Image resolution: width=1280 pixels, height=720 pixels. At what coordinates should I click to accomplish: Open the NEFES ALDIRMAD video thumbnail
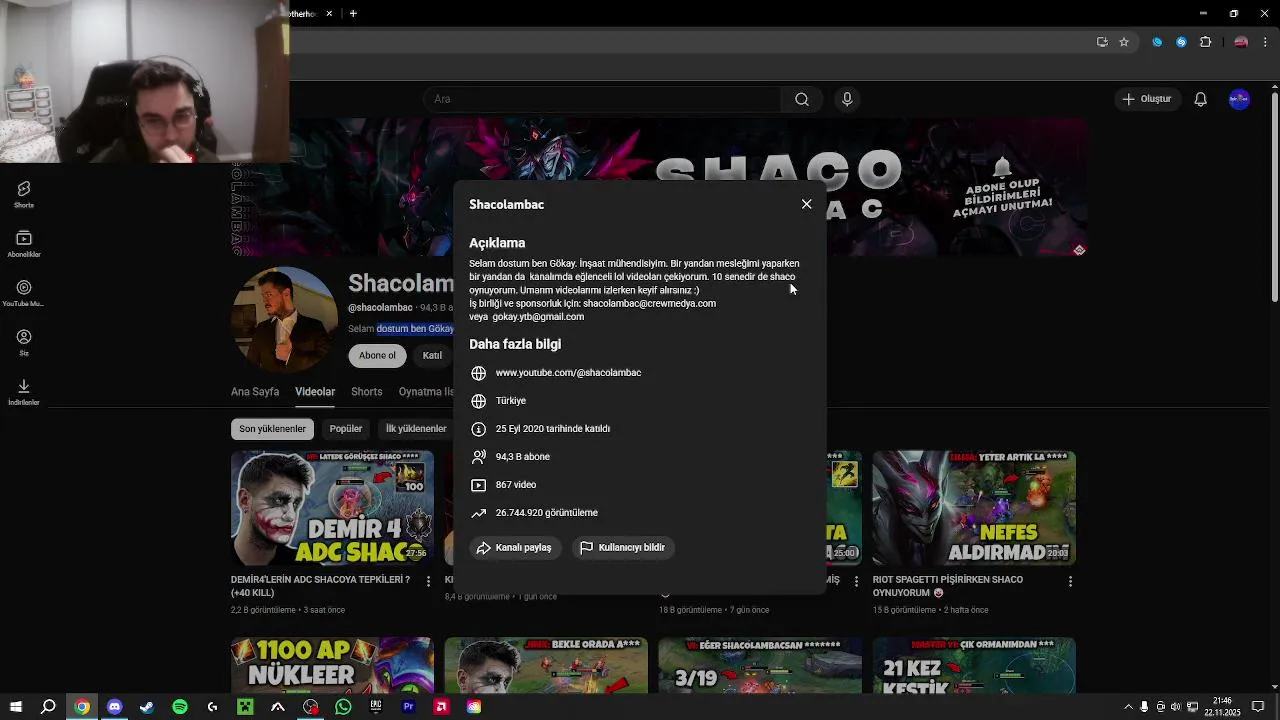click(974, 508)
